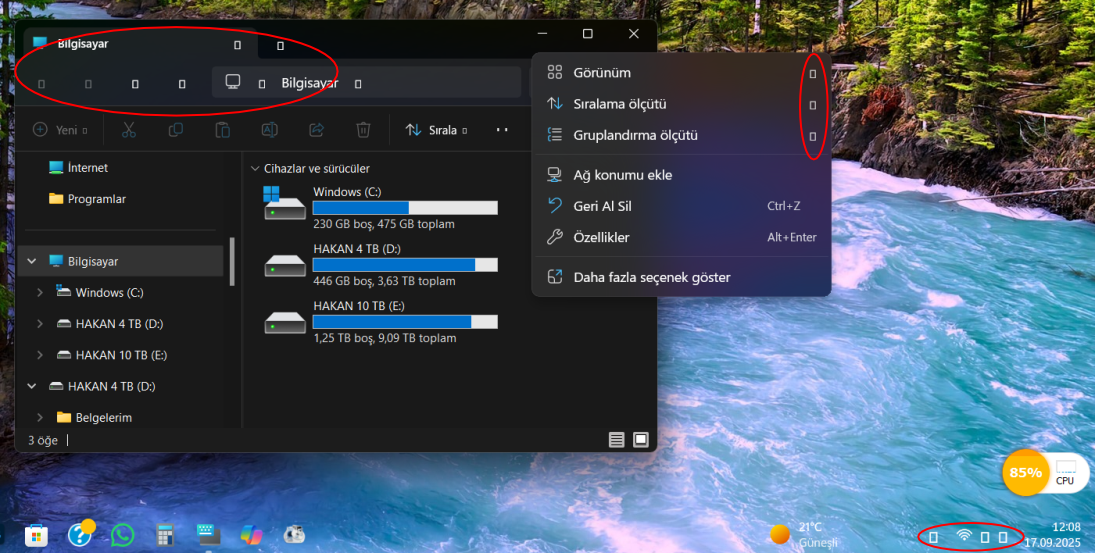Collapse the Cihazlar ve sürücüler group
This screenshot has width=1095, height=553.
255,168
